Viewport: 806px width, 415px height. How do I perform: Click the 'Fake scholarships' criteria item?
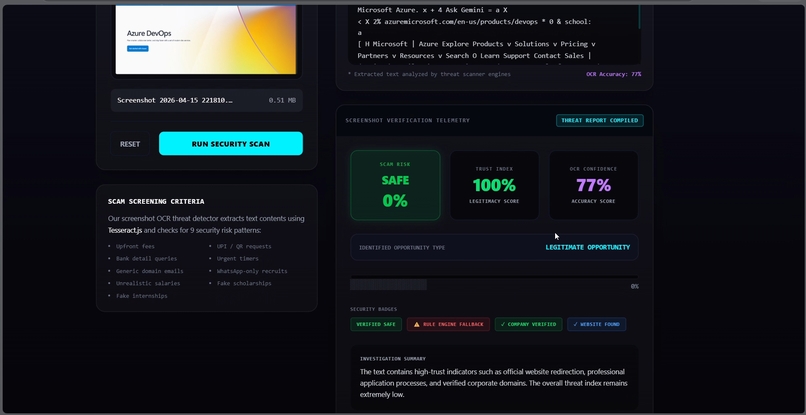(x=244, y=283)
